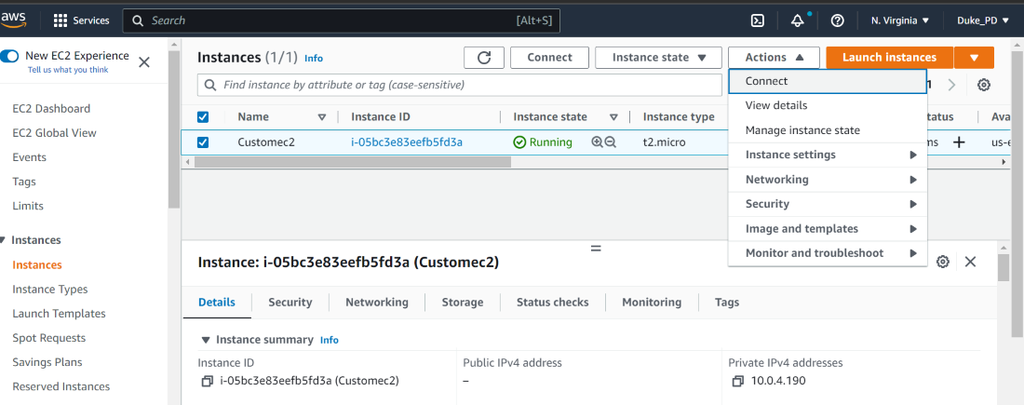
Task: Click the sidebar vertical scrollbar
Action: tap(174, 131)
